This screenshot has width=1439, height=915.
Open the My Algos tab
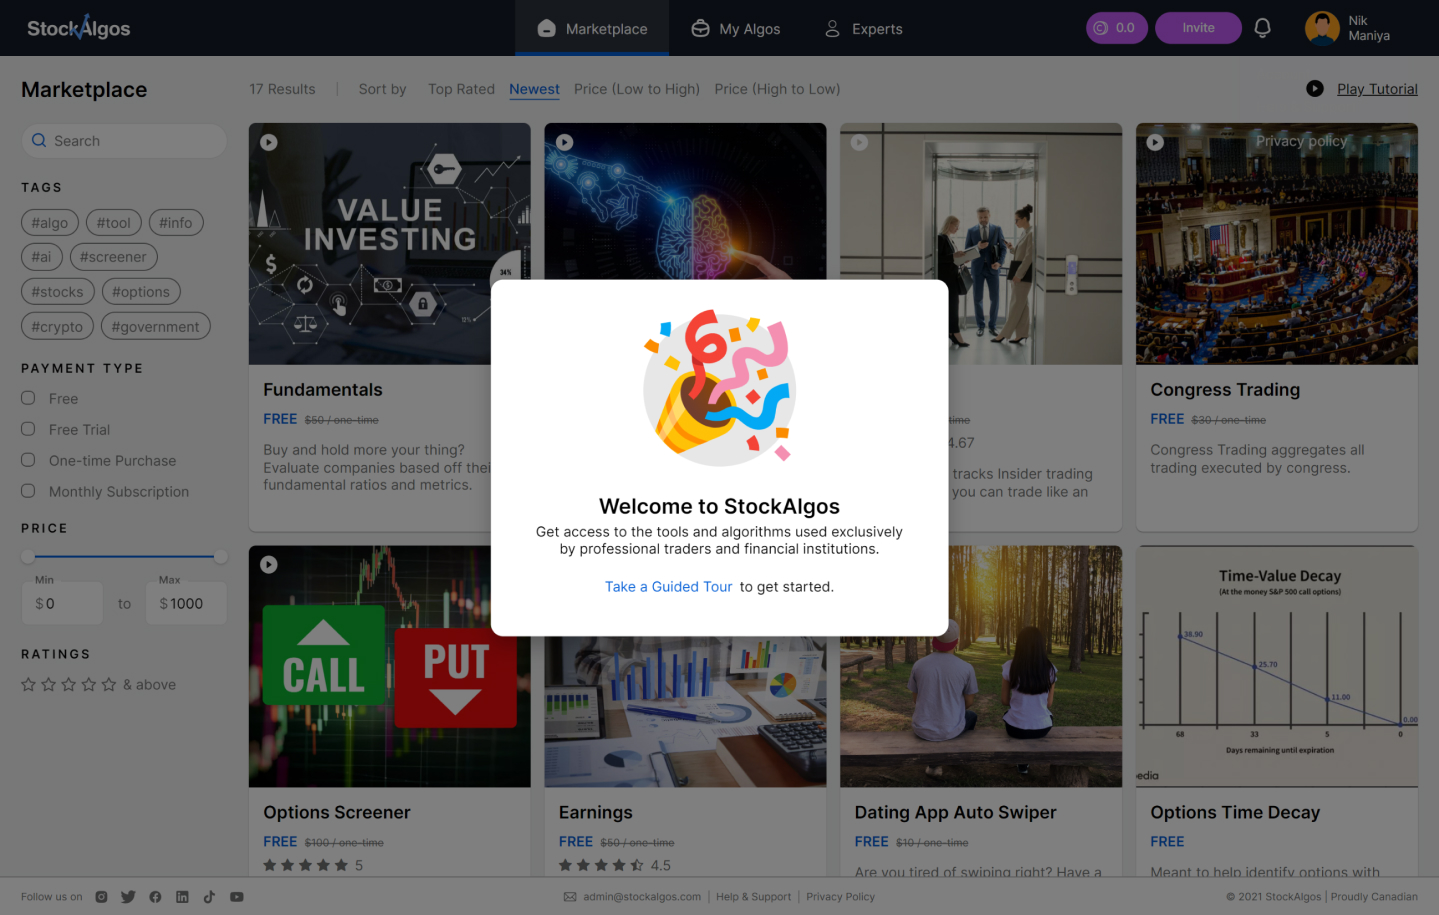pyautogui.click(x=736, y=28)
